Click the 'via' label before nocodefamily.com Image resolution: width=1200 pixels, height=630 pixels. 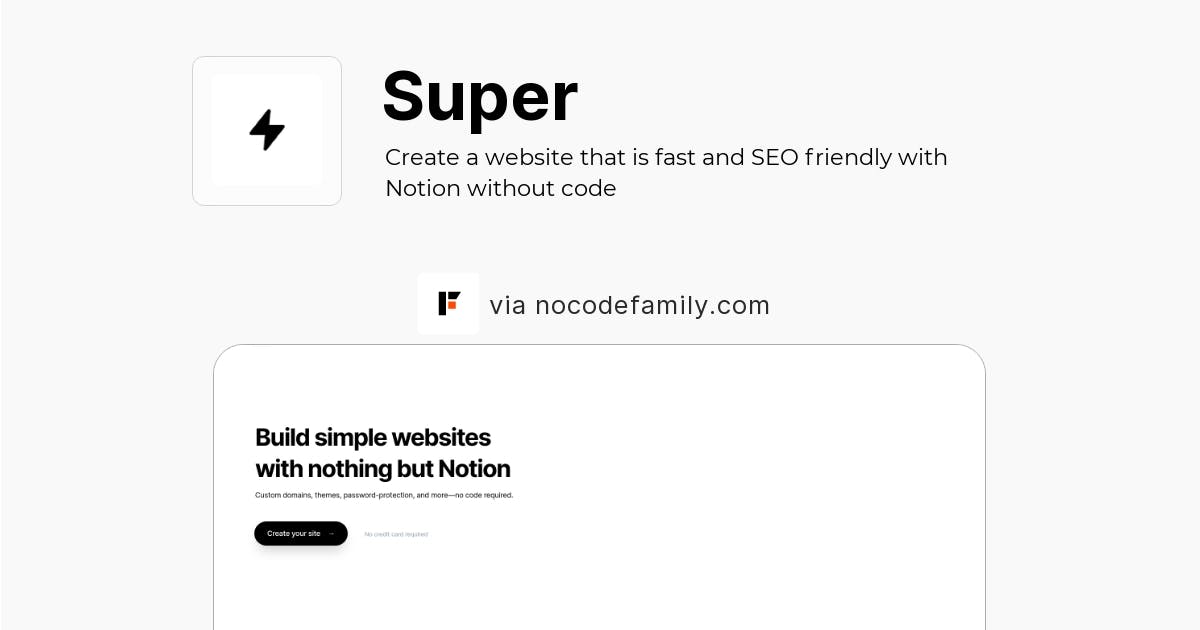click(507, 305)
